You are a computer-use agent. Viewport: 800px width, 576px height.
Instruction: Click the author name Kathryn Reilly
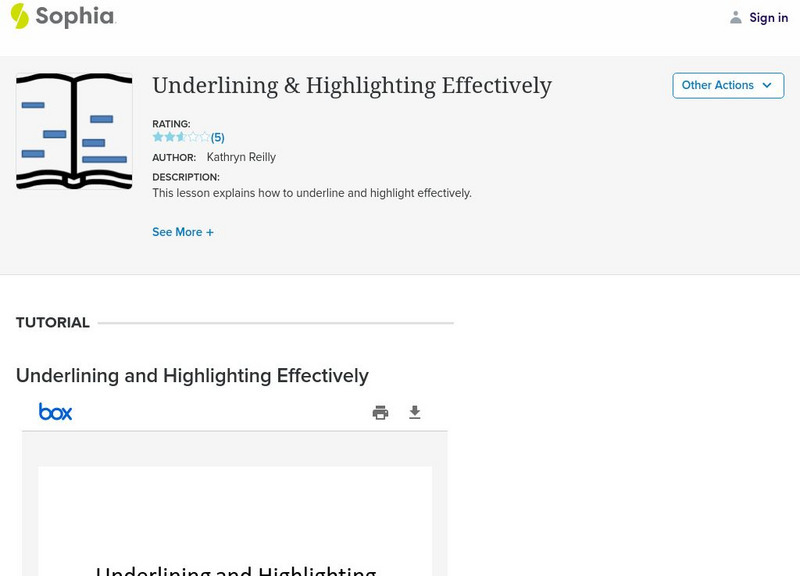241,157
